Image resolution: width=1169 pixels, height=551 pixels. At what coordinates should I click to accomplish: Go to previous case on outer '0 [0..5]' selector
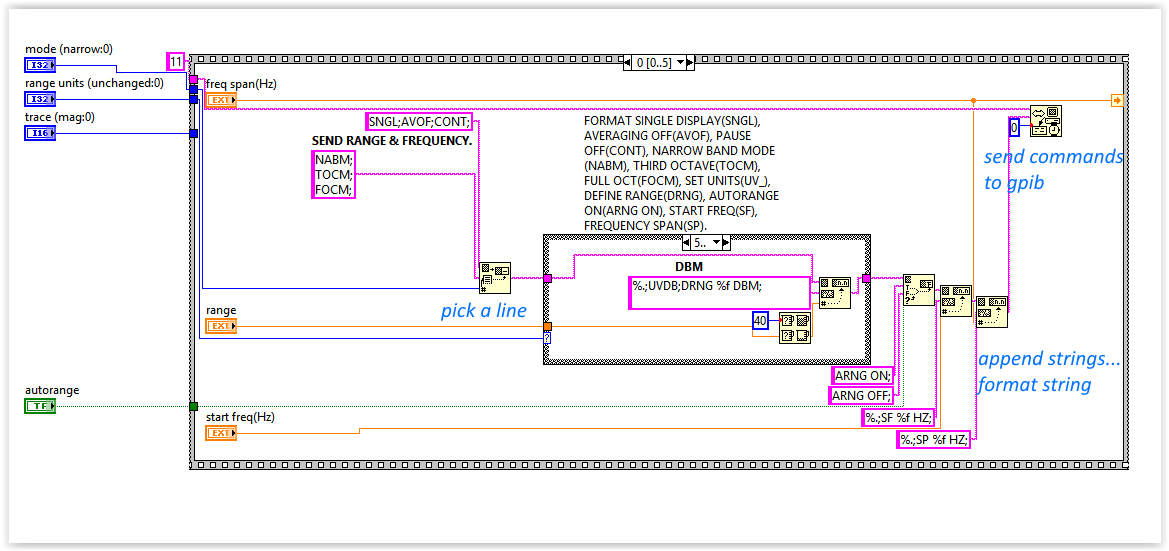pyautogui.click(x=628, y=63)
